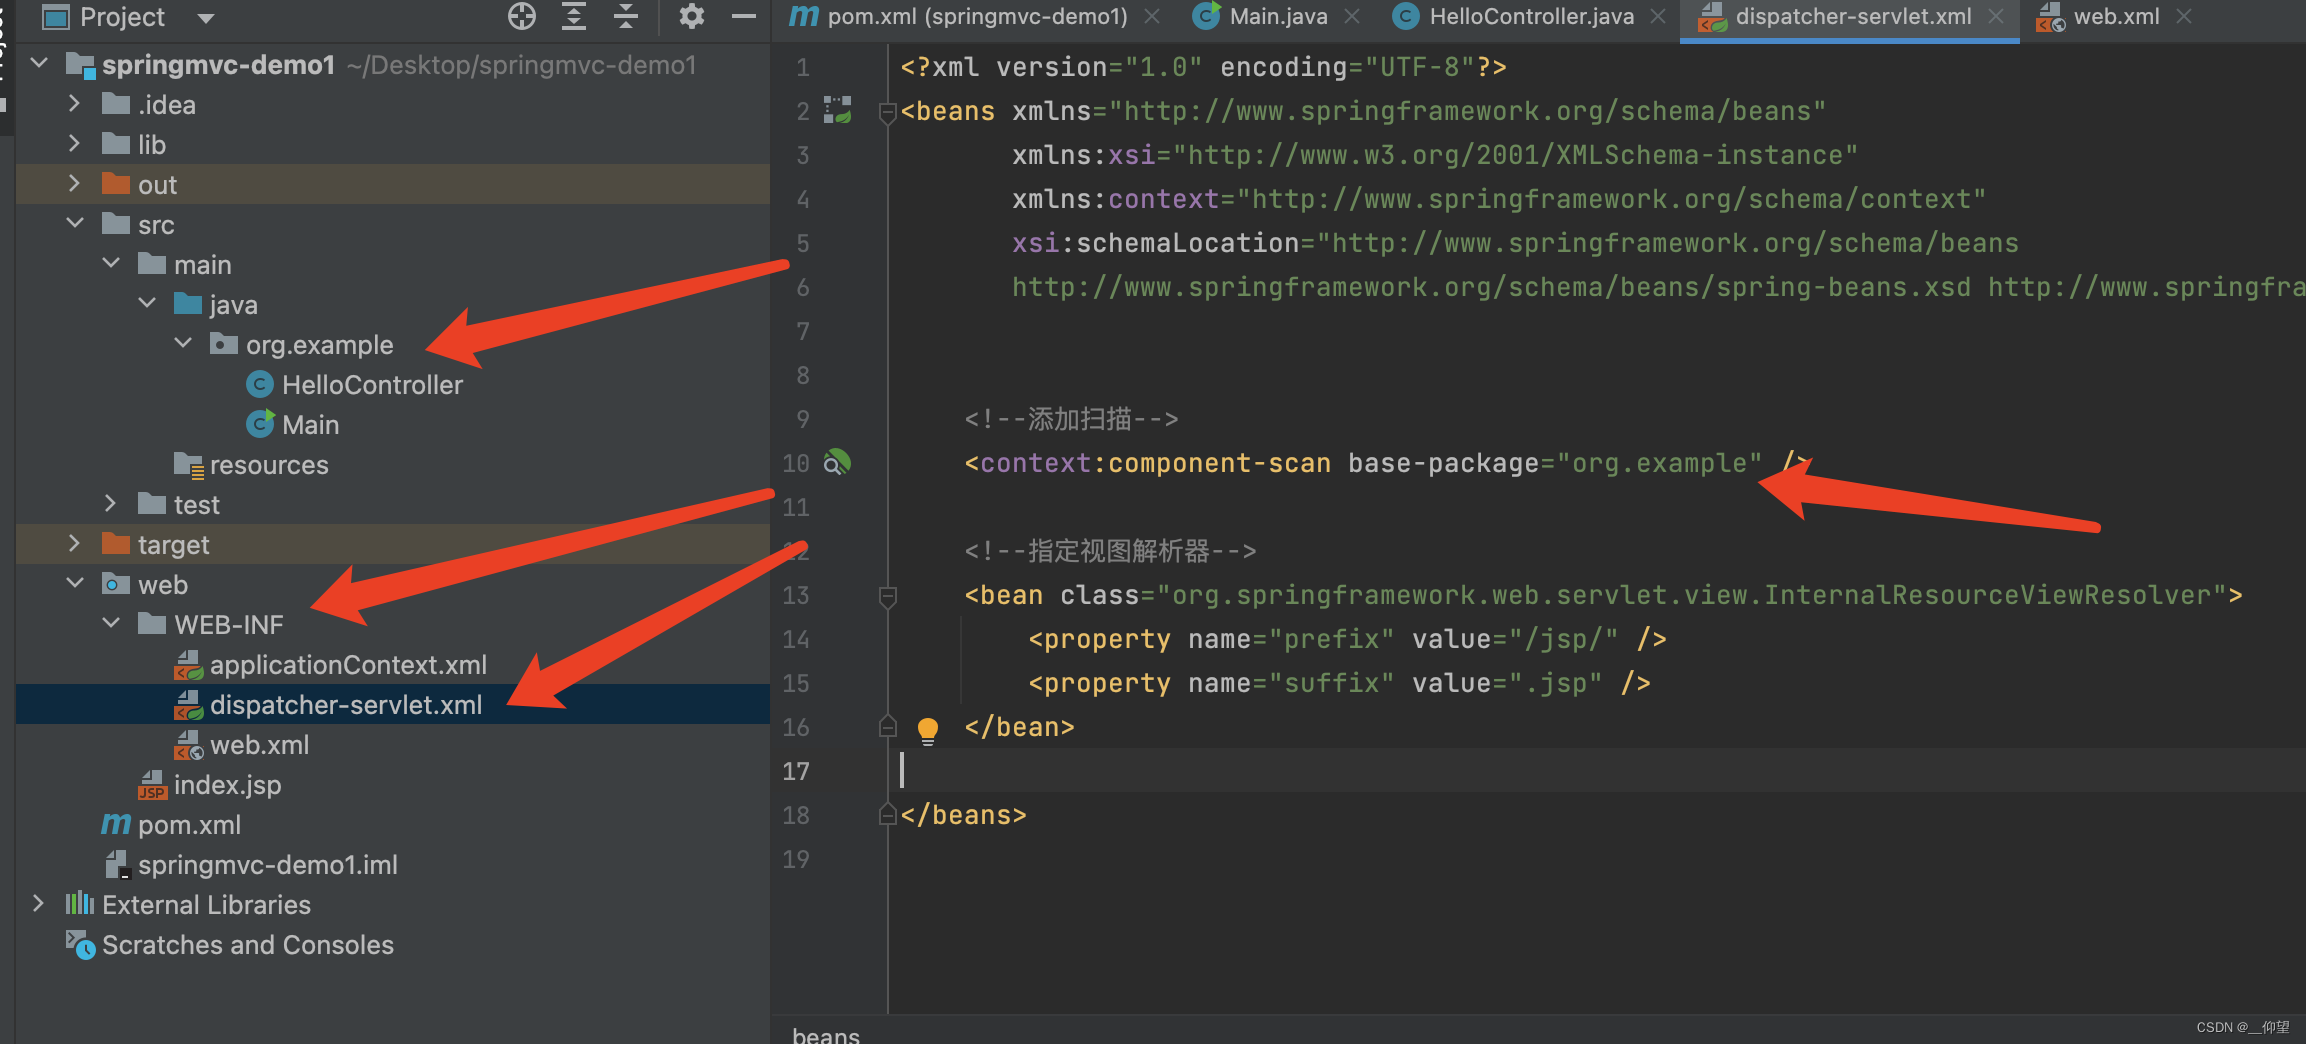This screenshot has width=2306, height=1044.
Task: Click the Maven icon beside pom.xml in tree
Action: click(116, 824)
